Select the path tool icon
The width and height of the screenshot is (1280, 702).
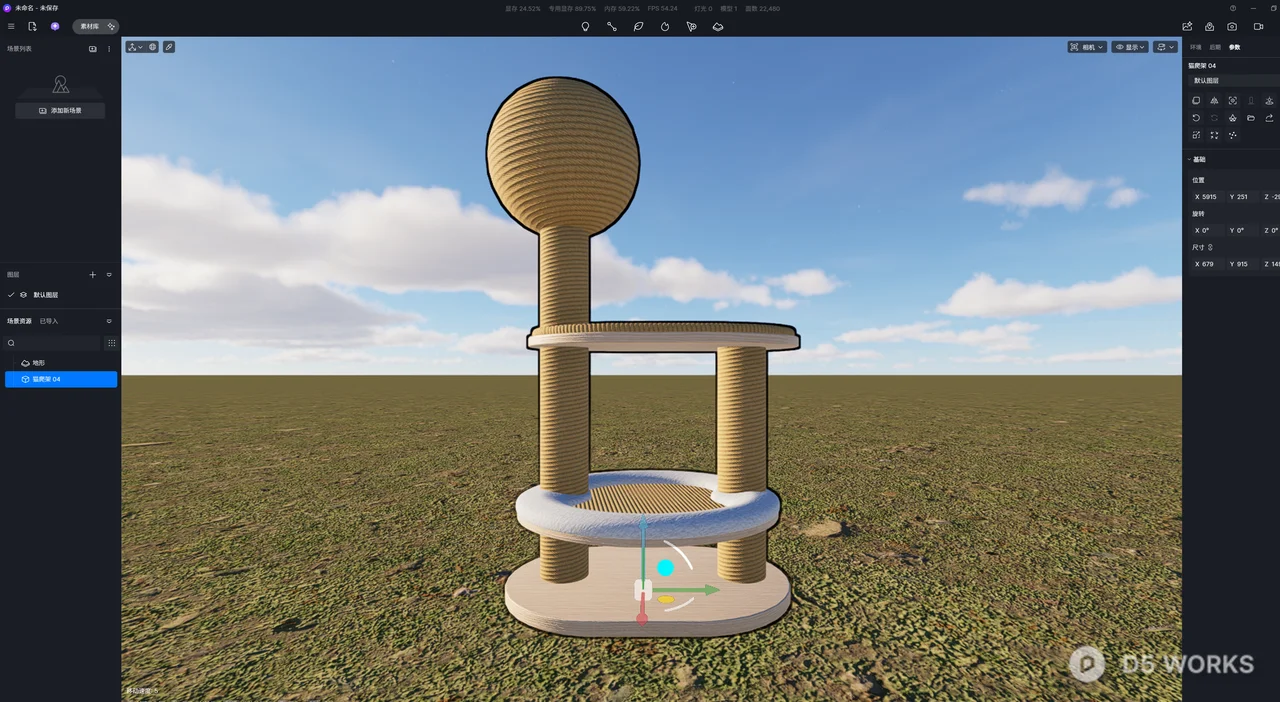click(612, 27)
